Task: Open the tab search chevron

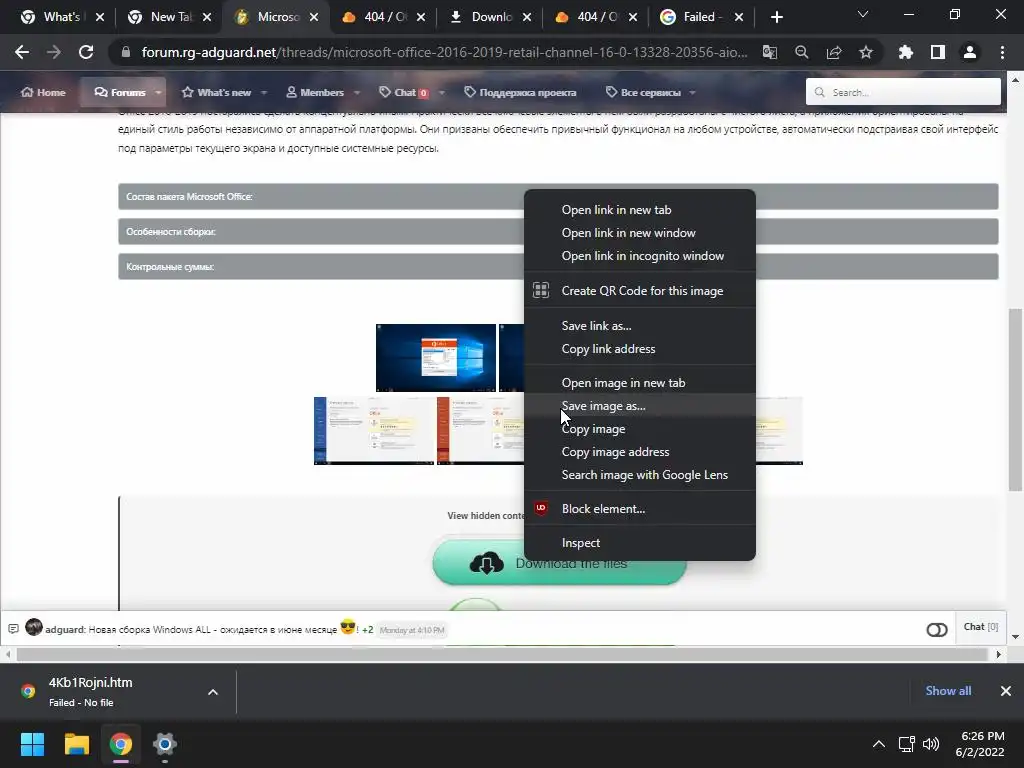Action: (x=863, y=14)
